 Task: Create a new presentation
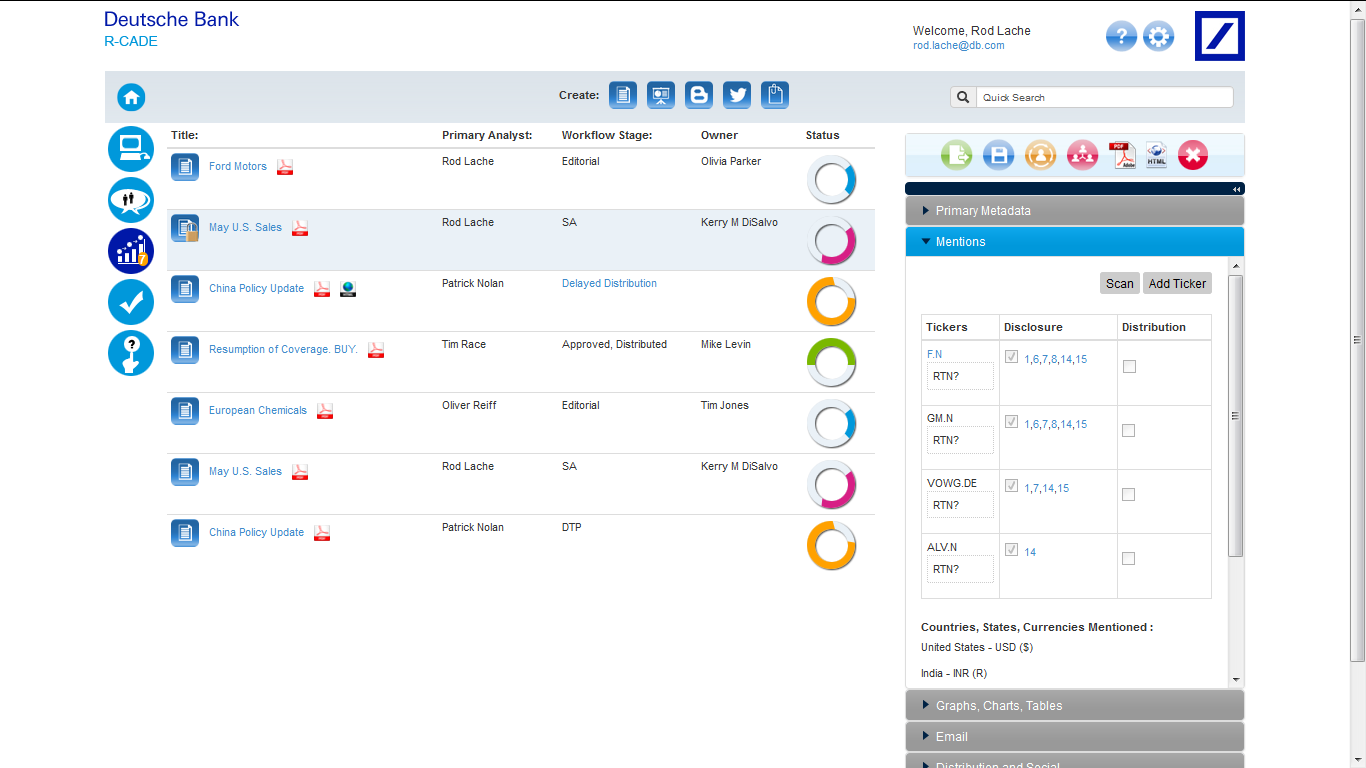click(661, 95)
